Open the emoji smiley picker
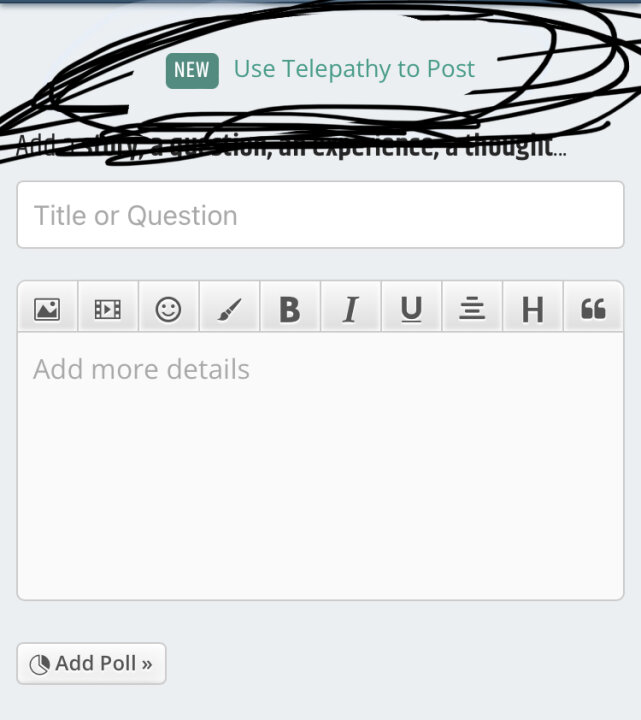 click(168, 309)
